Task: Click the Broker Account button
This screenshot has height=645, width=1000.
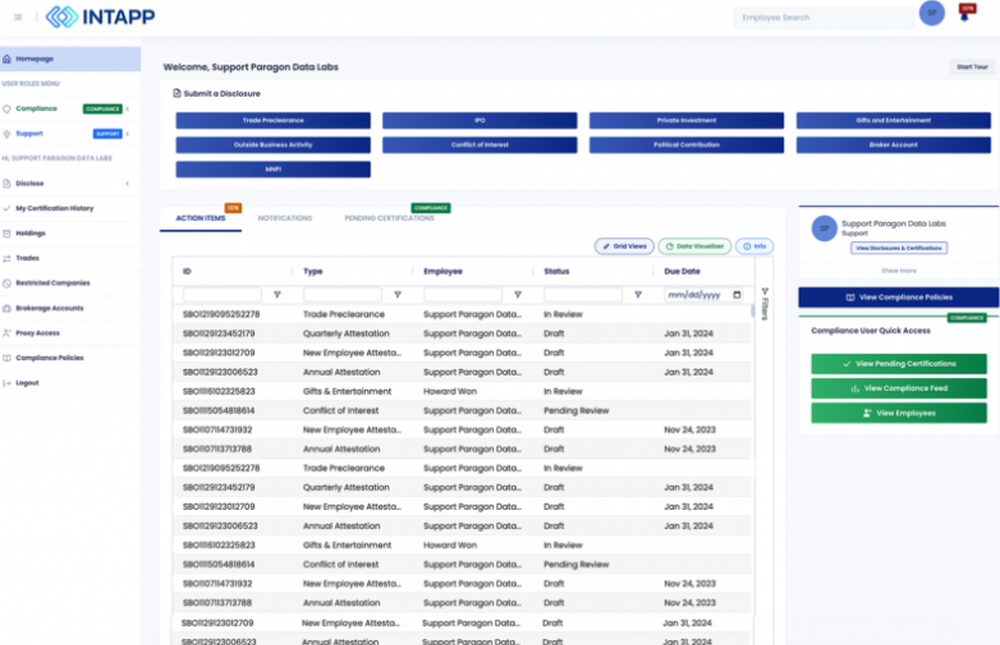Action: pyautogui.click(x=893, y=145)
